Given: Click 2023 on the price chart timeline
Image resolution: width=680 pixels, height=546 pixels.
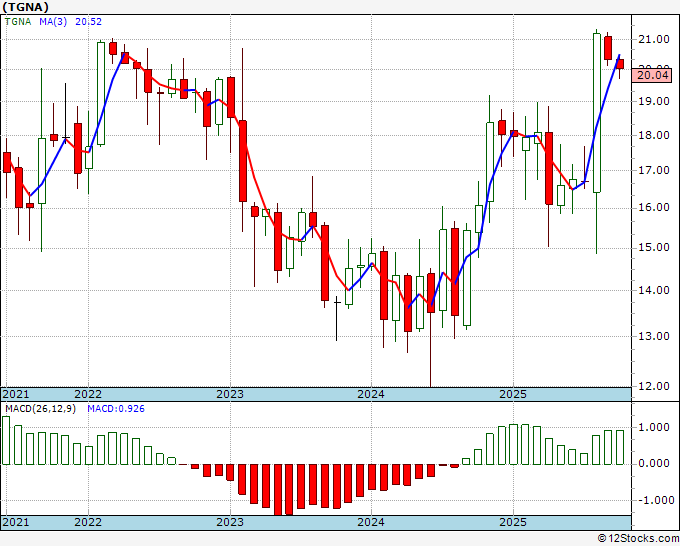Looking at the screenshot, I should [x=230, y=394].
